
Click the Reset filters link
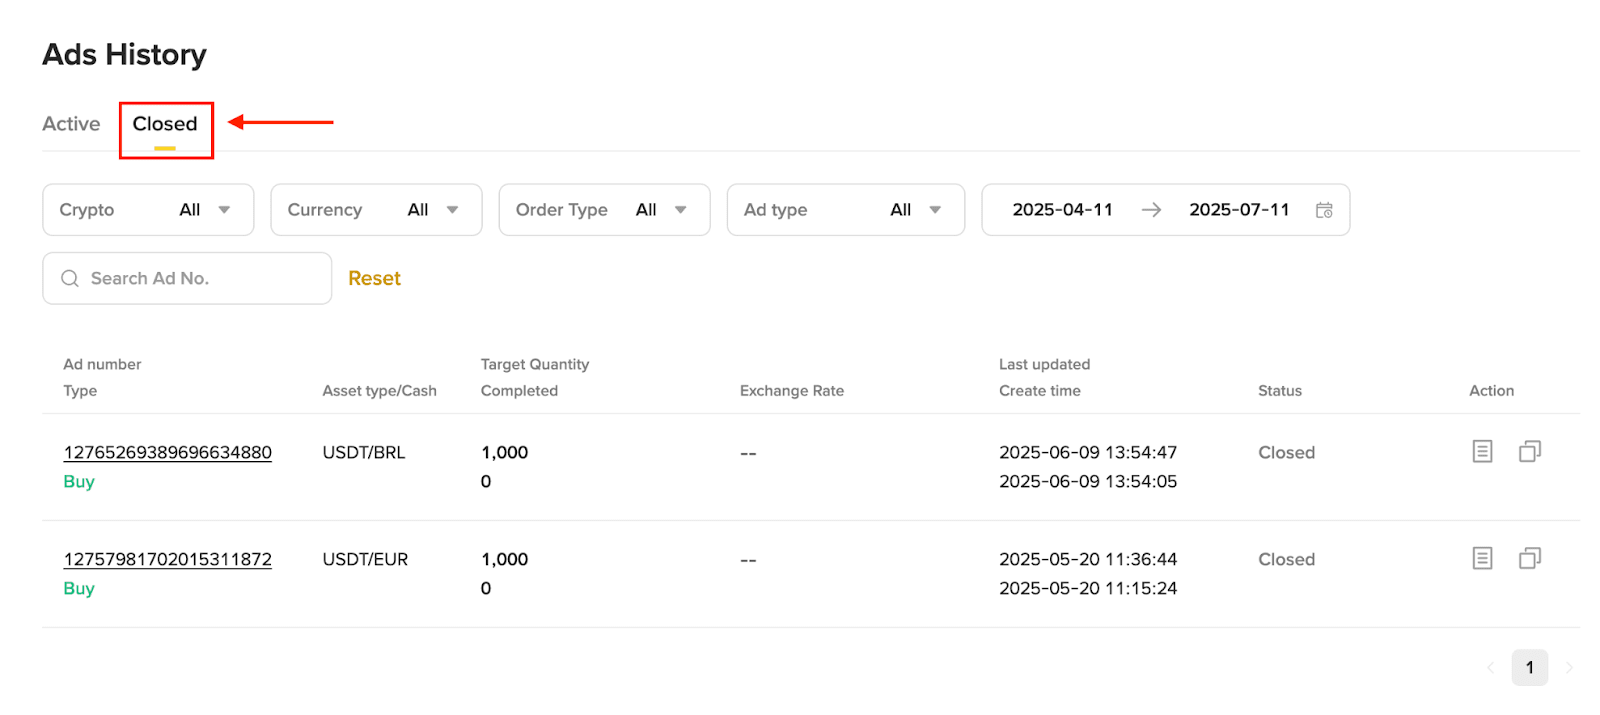(374, 279)
